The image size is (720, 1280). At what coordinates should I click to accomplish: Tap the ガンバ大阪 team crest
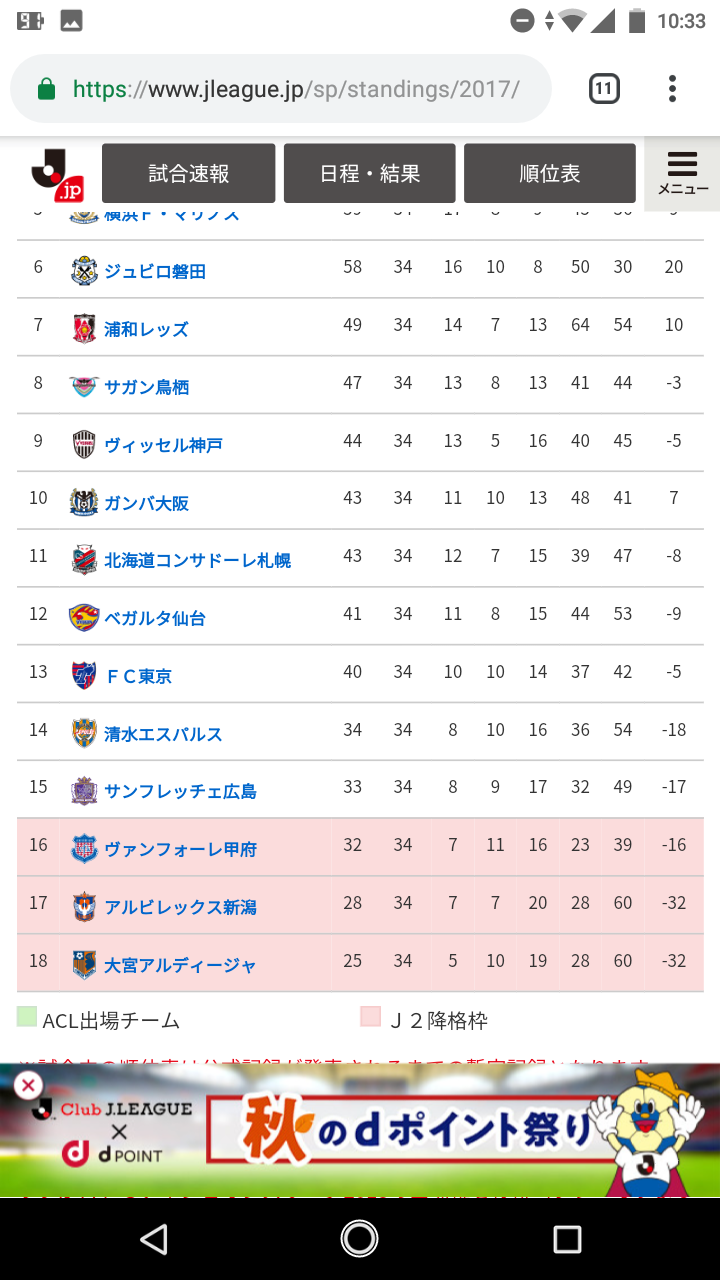[x=84, y=502]
